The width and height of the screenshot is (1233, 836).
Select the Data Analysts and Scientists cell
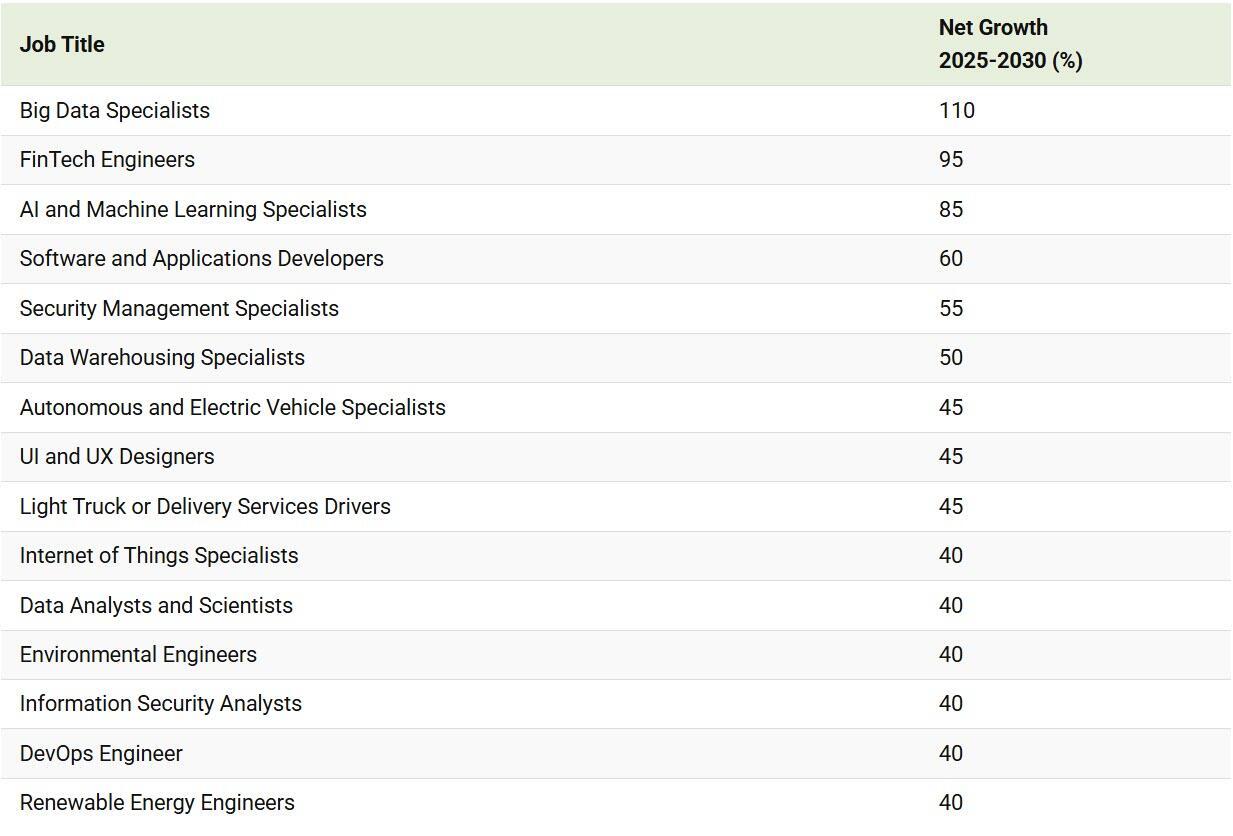coord(156,605)
